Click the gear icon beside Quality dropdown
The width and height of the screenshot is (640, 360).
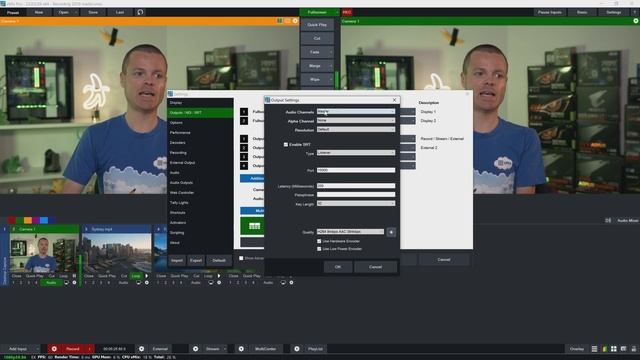point(391,232)
